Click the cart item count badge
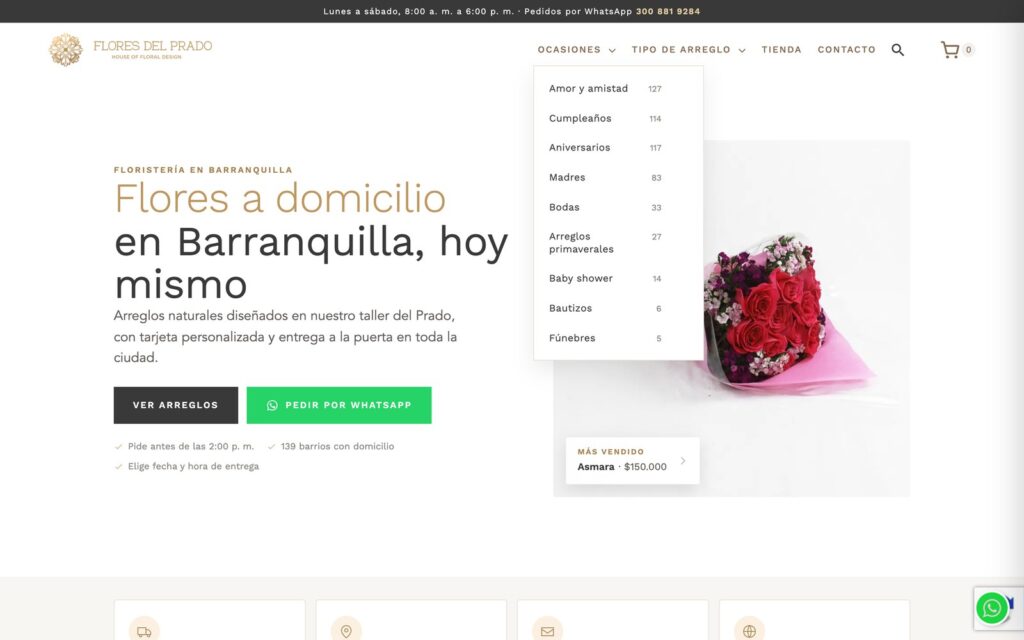This screenshot has height=640, width=1024. click(x=968, y=50)
